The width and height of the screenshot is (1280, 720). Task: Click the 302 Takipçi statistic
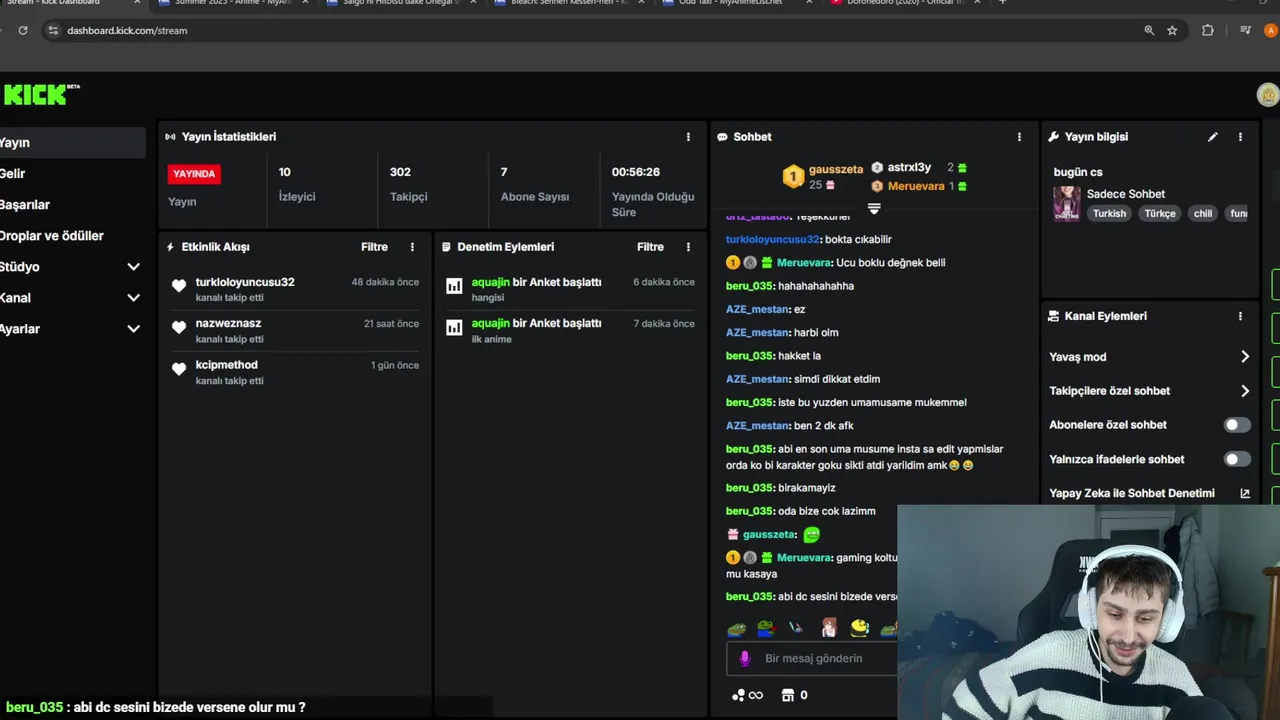[x=407, y=185]
